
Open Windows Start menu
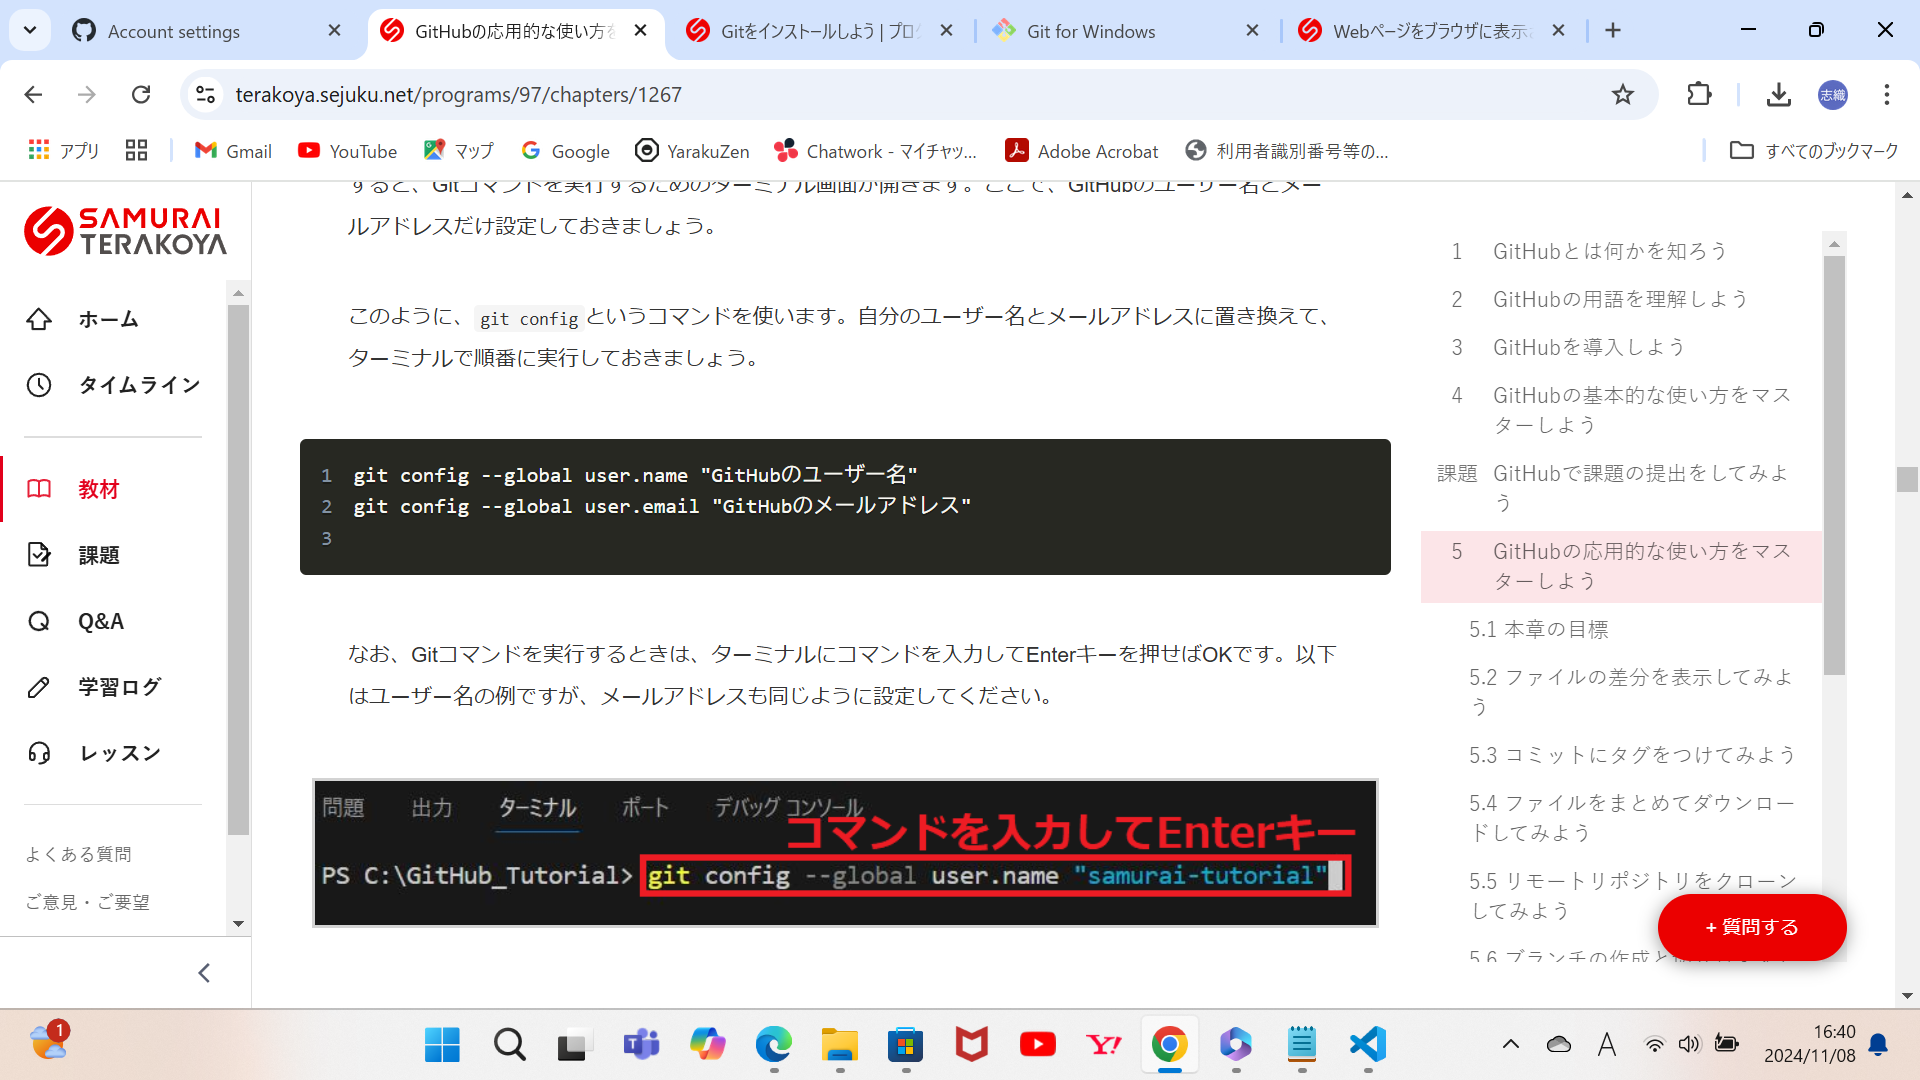pyautogui.click(x=442, y=1045)
